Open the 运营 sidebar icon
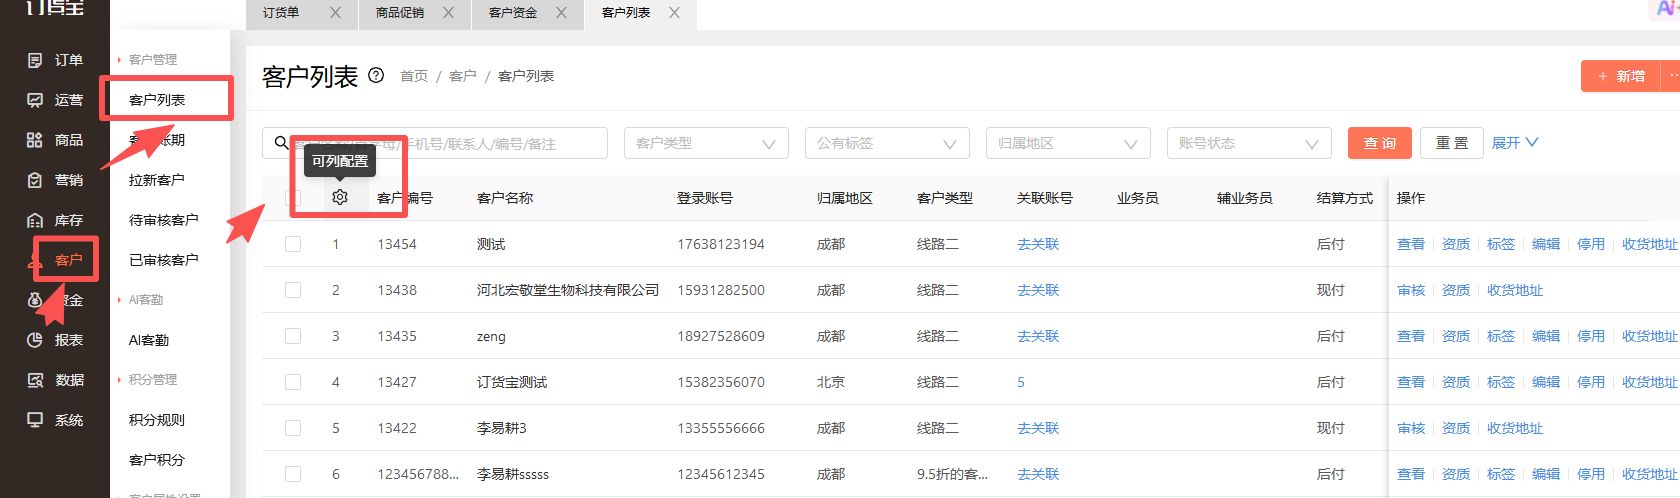Image resolution: width=1680 pixels, height=498 pixels. [x=35, y=100]
